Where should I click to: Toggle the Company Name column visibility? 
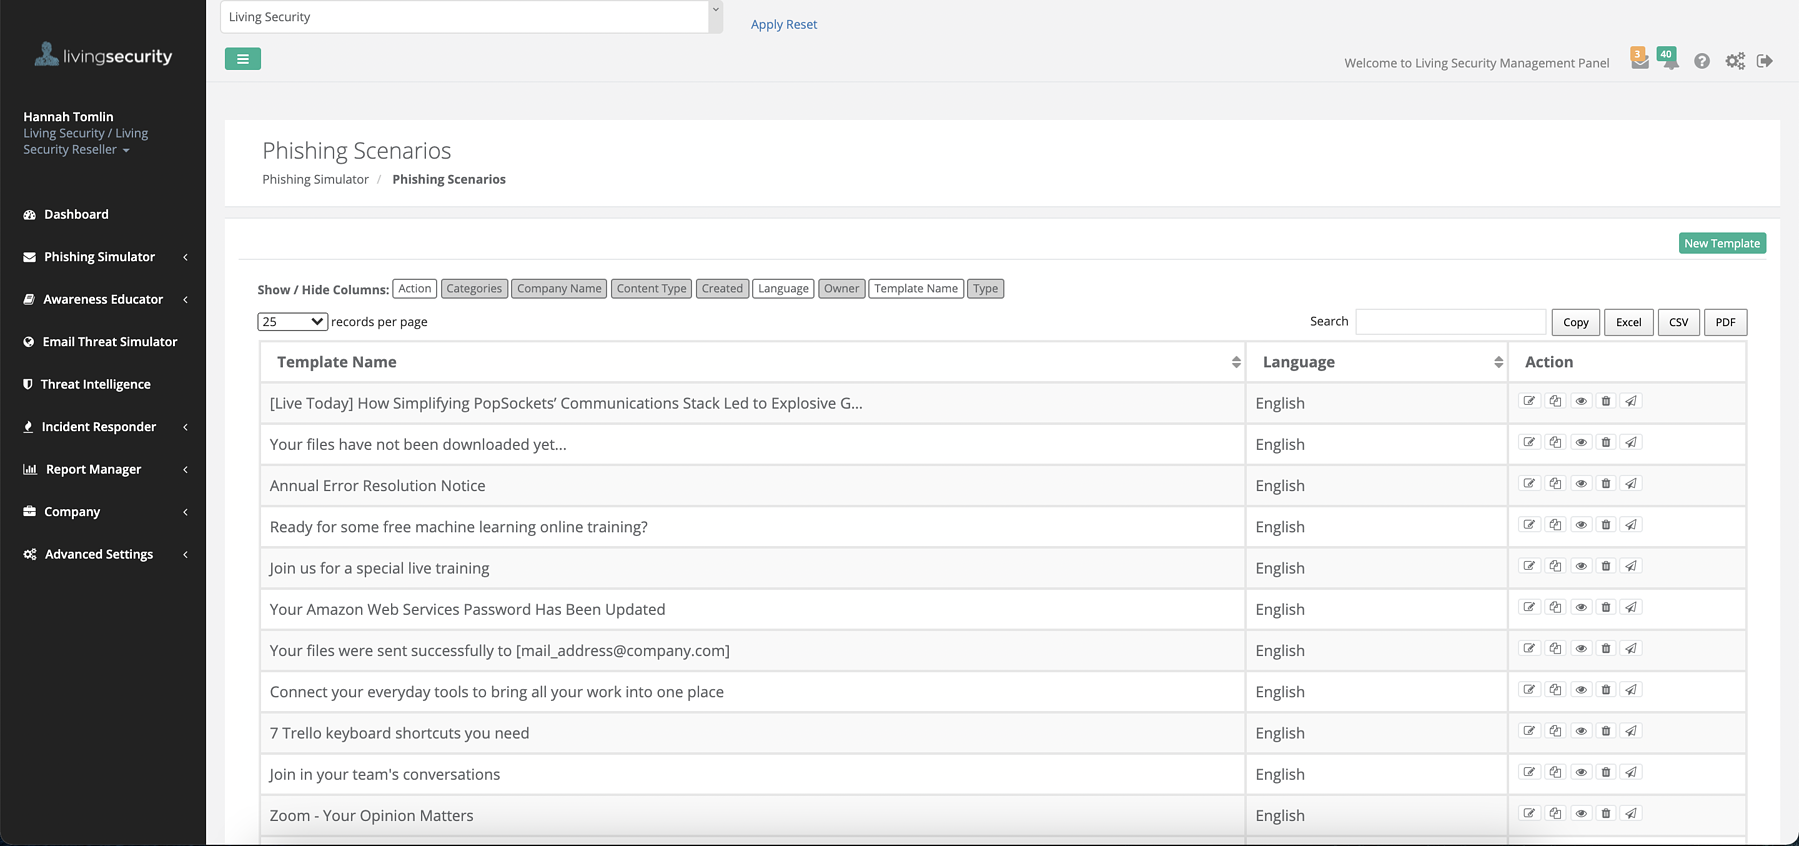click(559, 289)
